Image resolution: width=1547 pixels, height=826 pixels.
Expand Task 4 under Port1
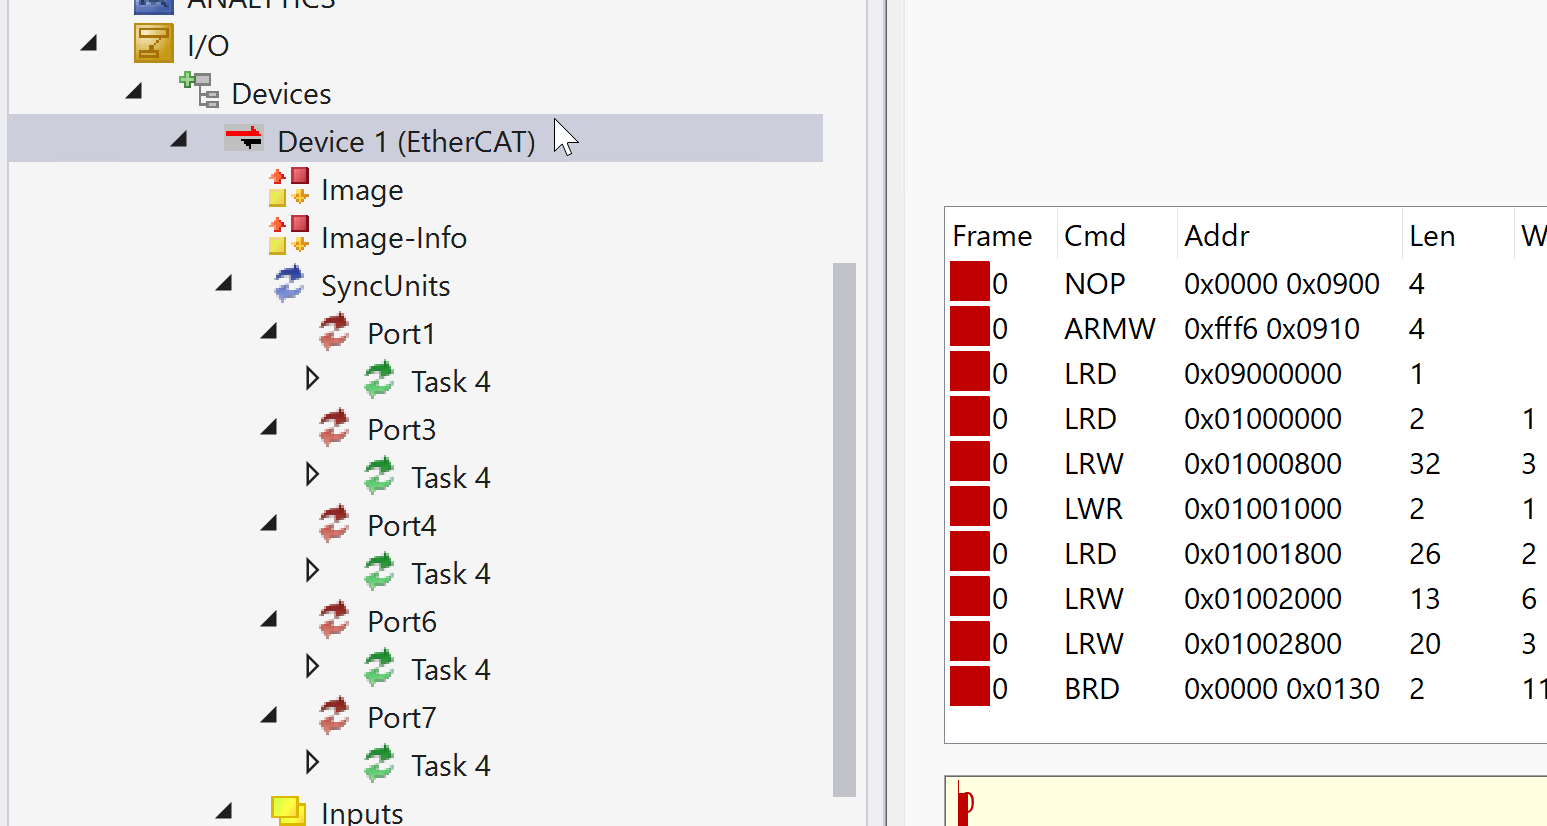[x=312, y=379]
